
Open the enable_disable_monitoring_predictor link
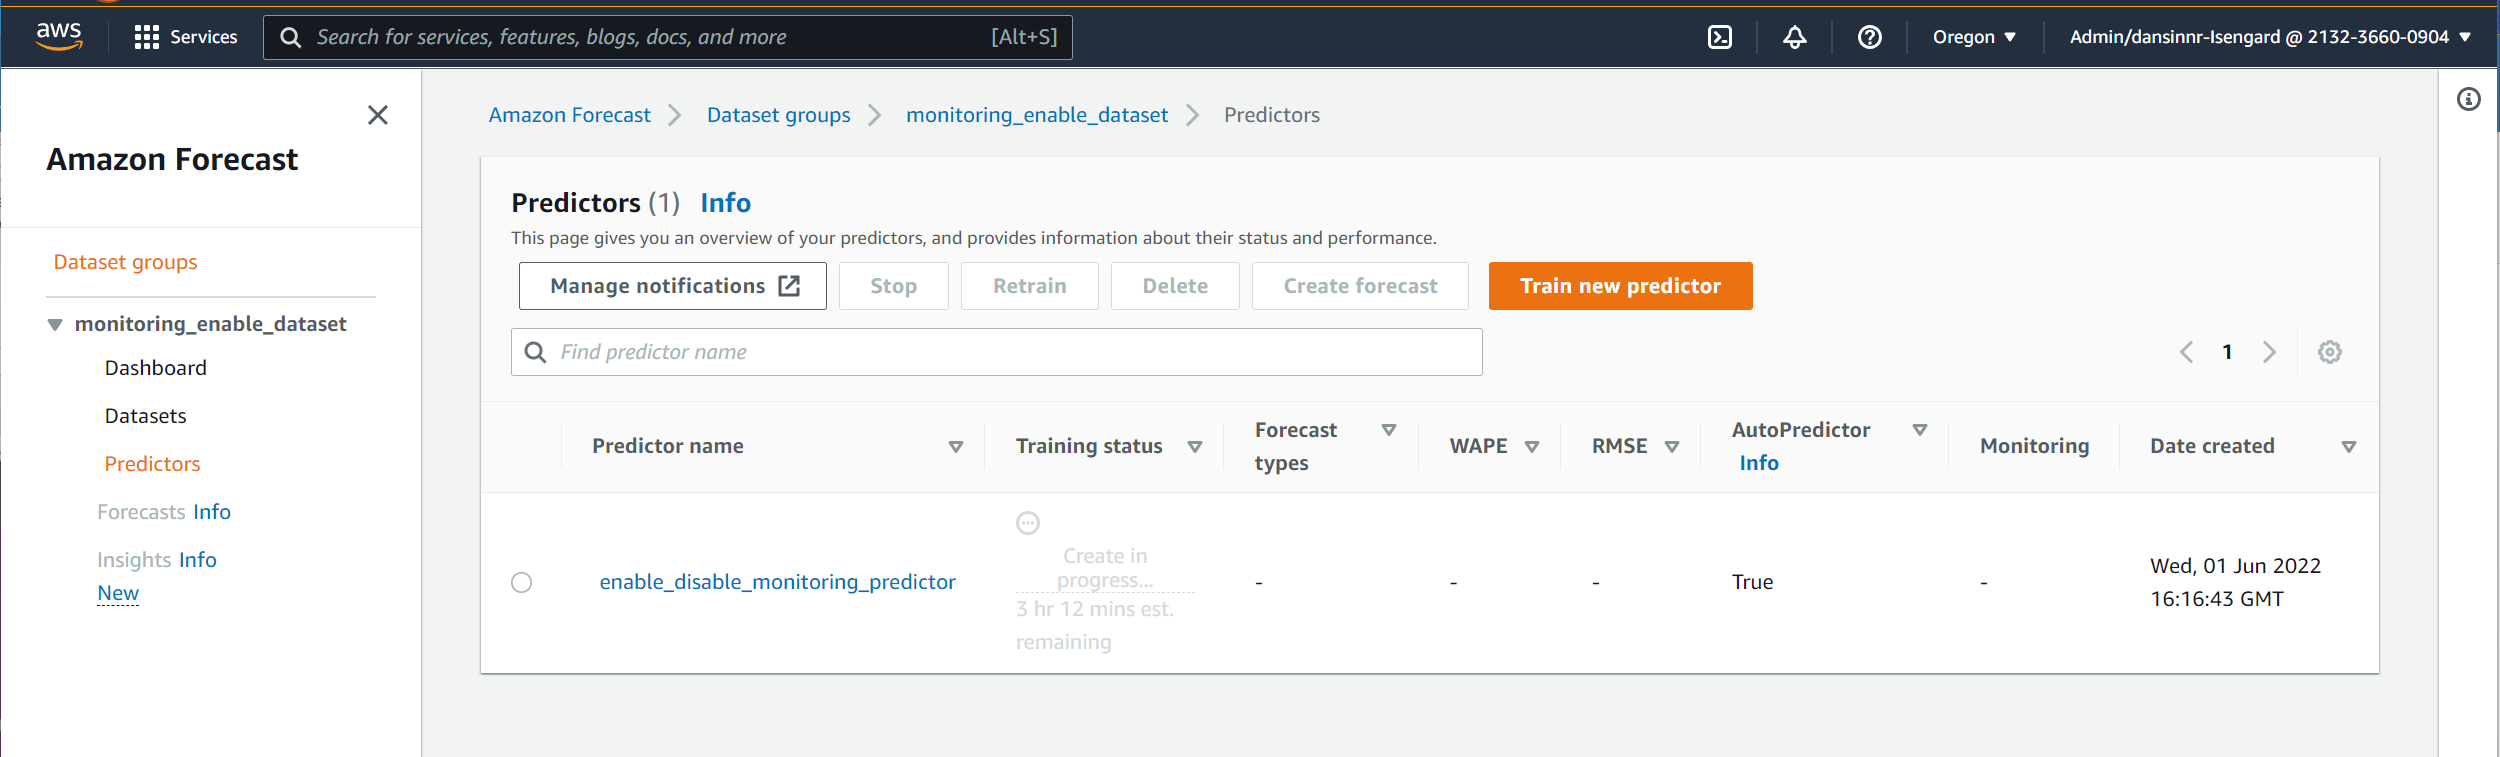click(778, 582)
